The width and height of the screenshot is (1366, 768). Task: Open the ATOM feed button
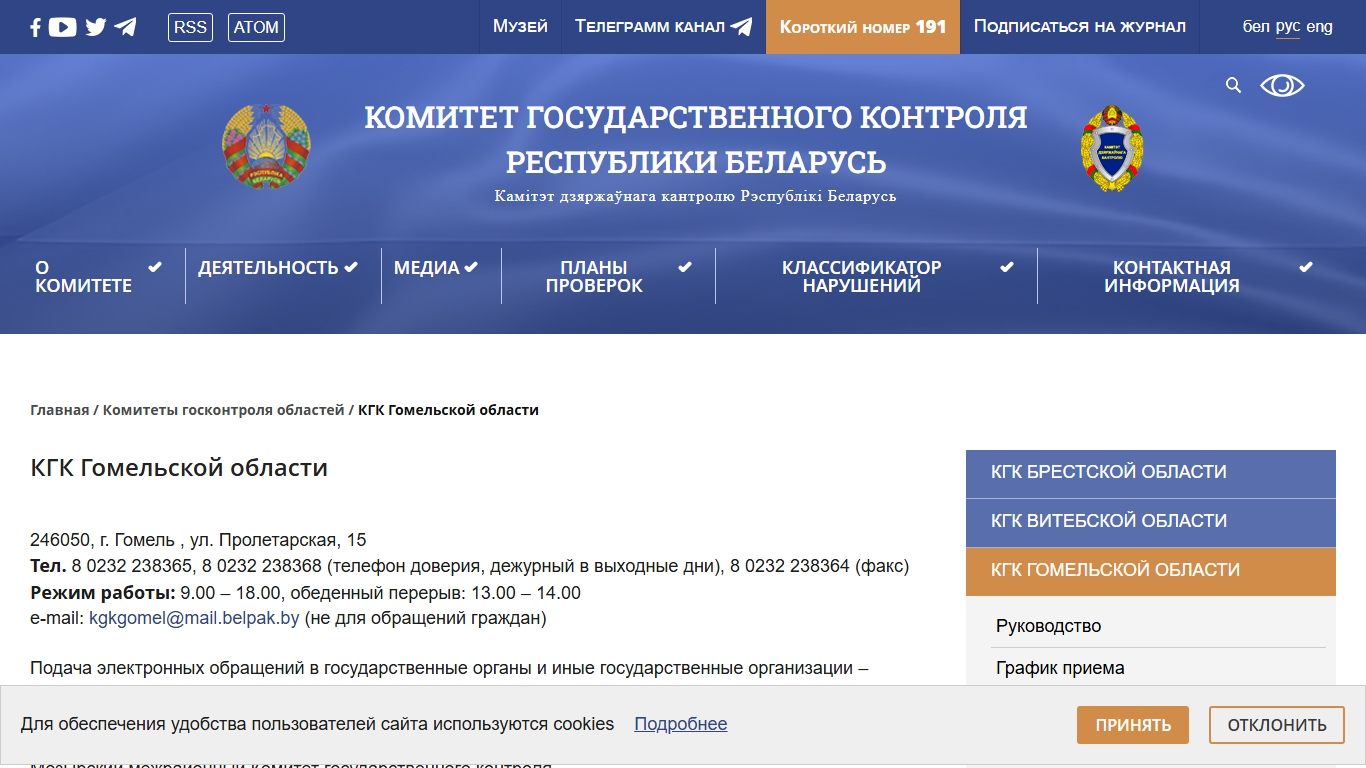256,27
